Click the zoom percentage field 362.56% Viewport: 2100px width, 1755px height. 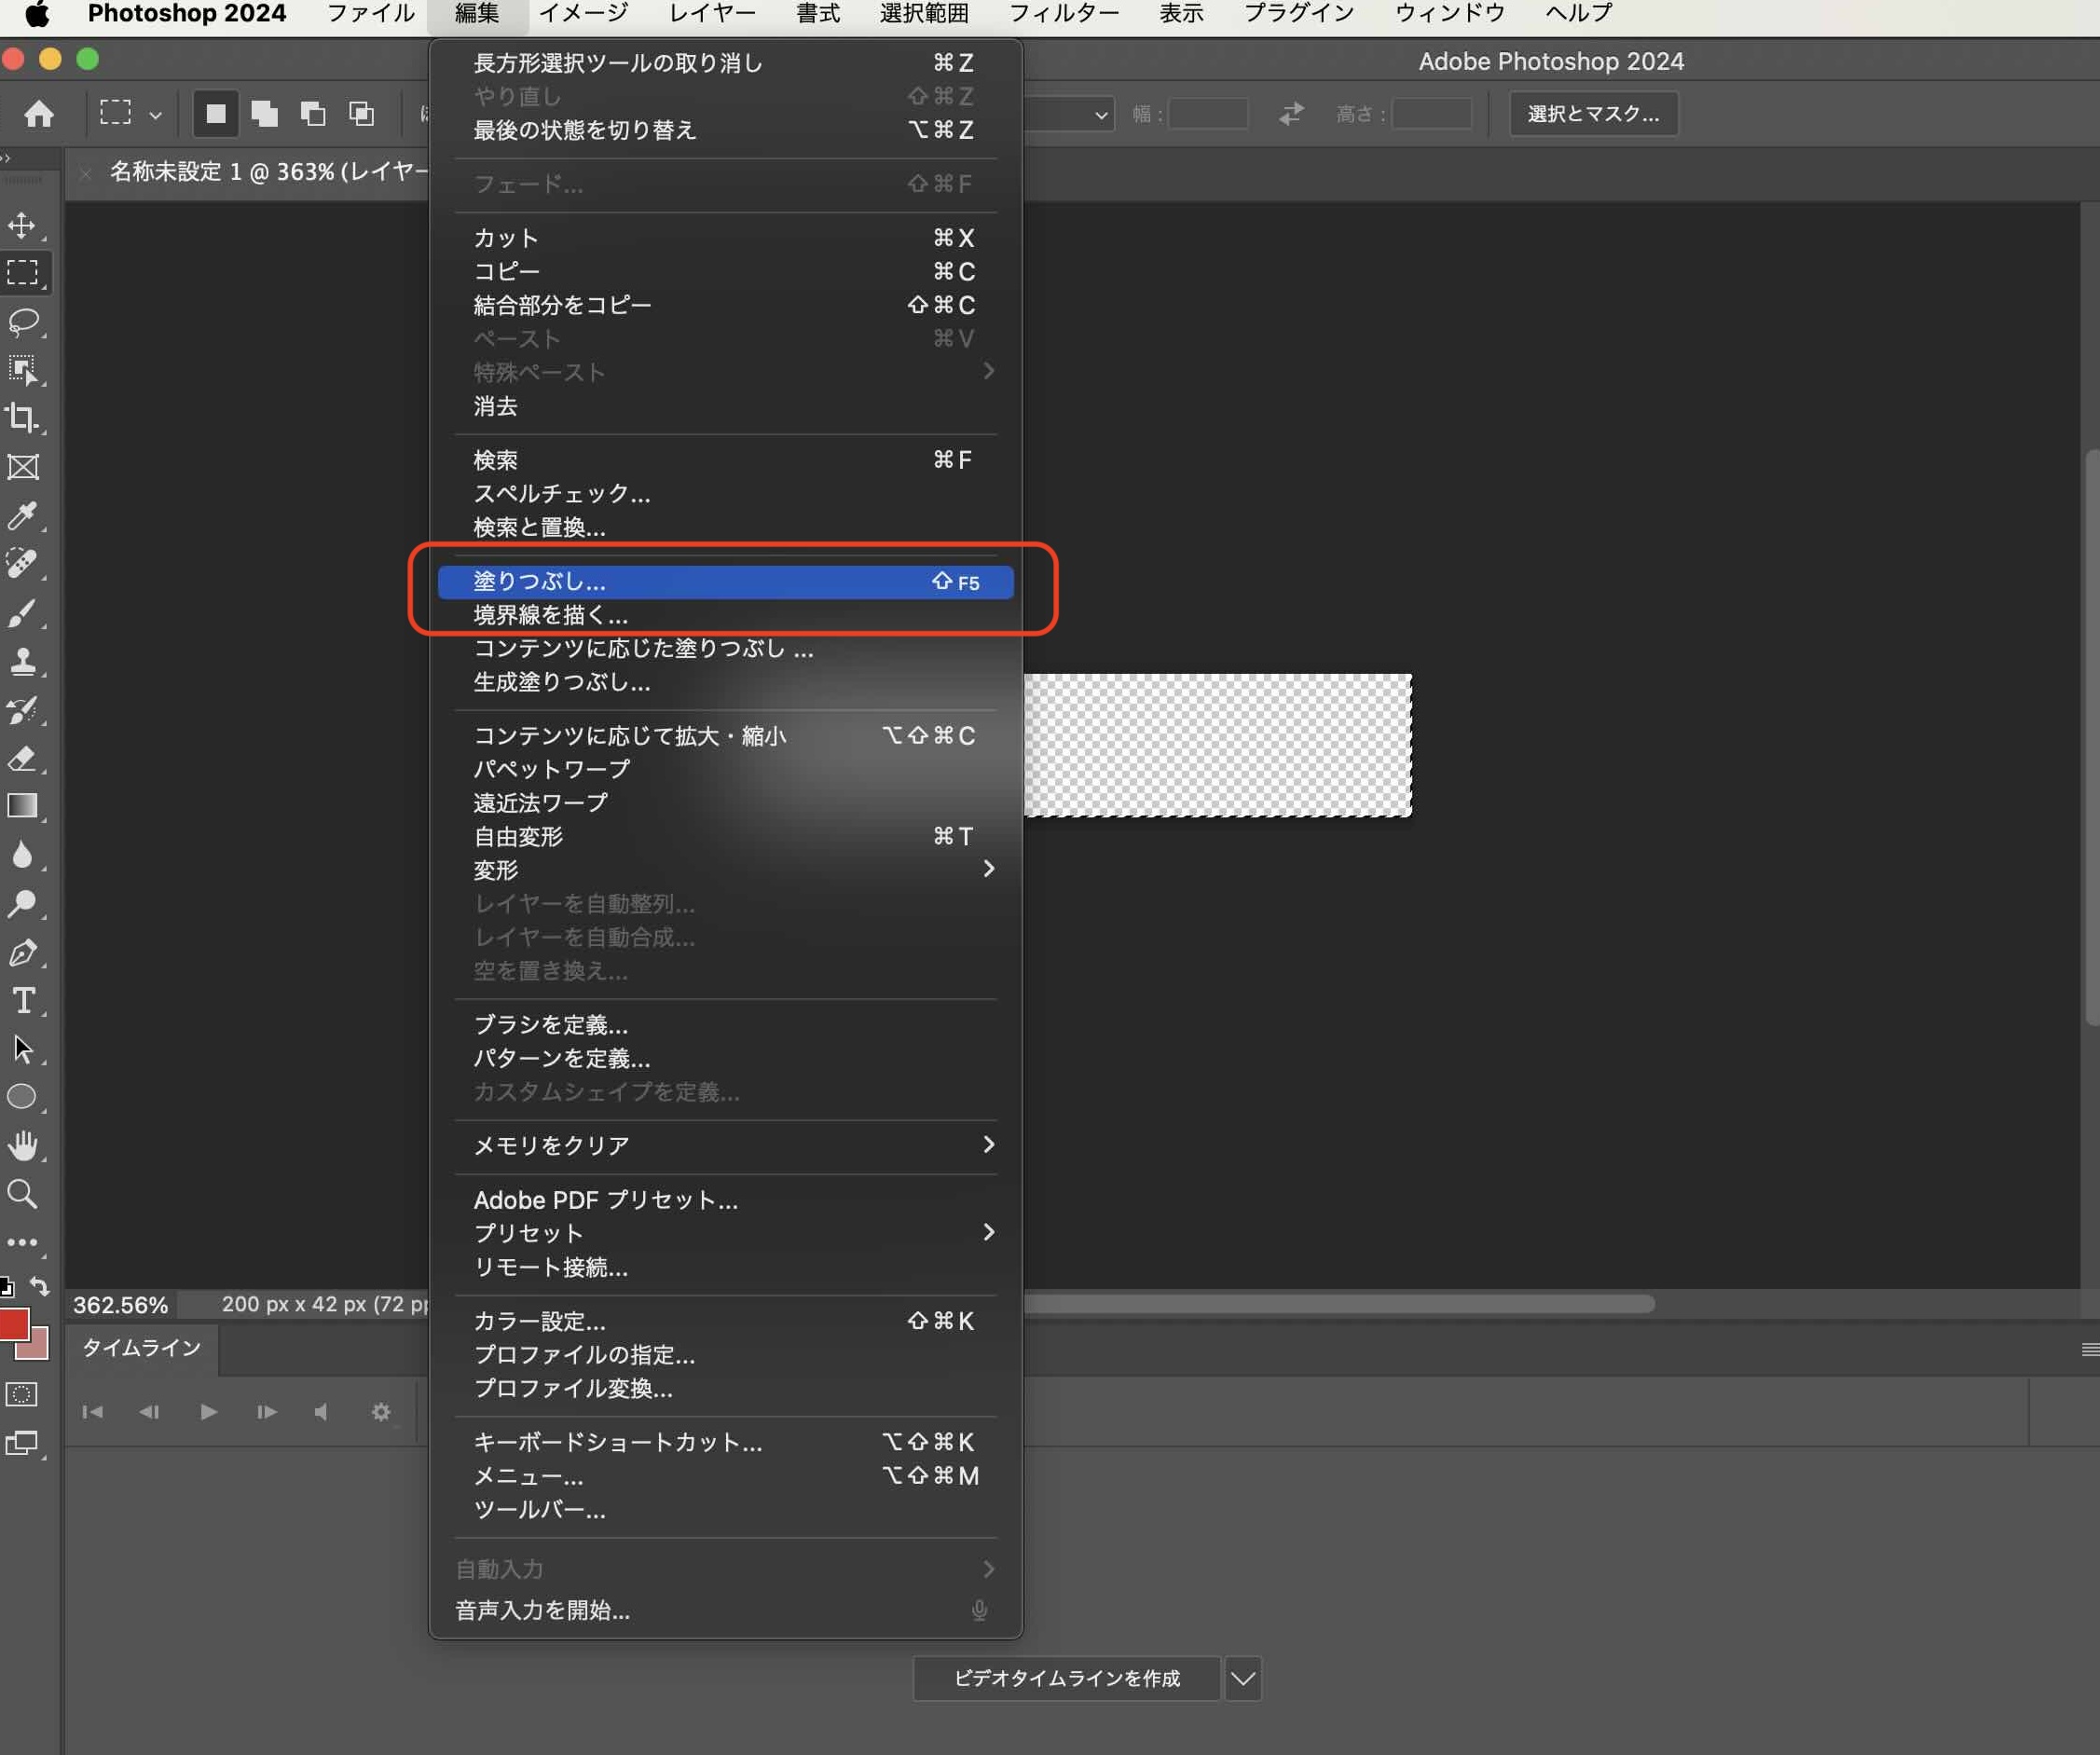(120, 1306)
